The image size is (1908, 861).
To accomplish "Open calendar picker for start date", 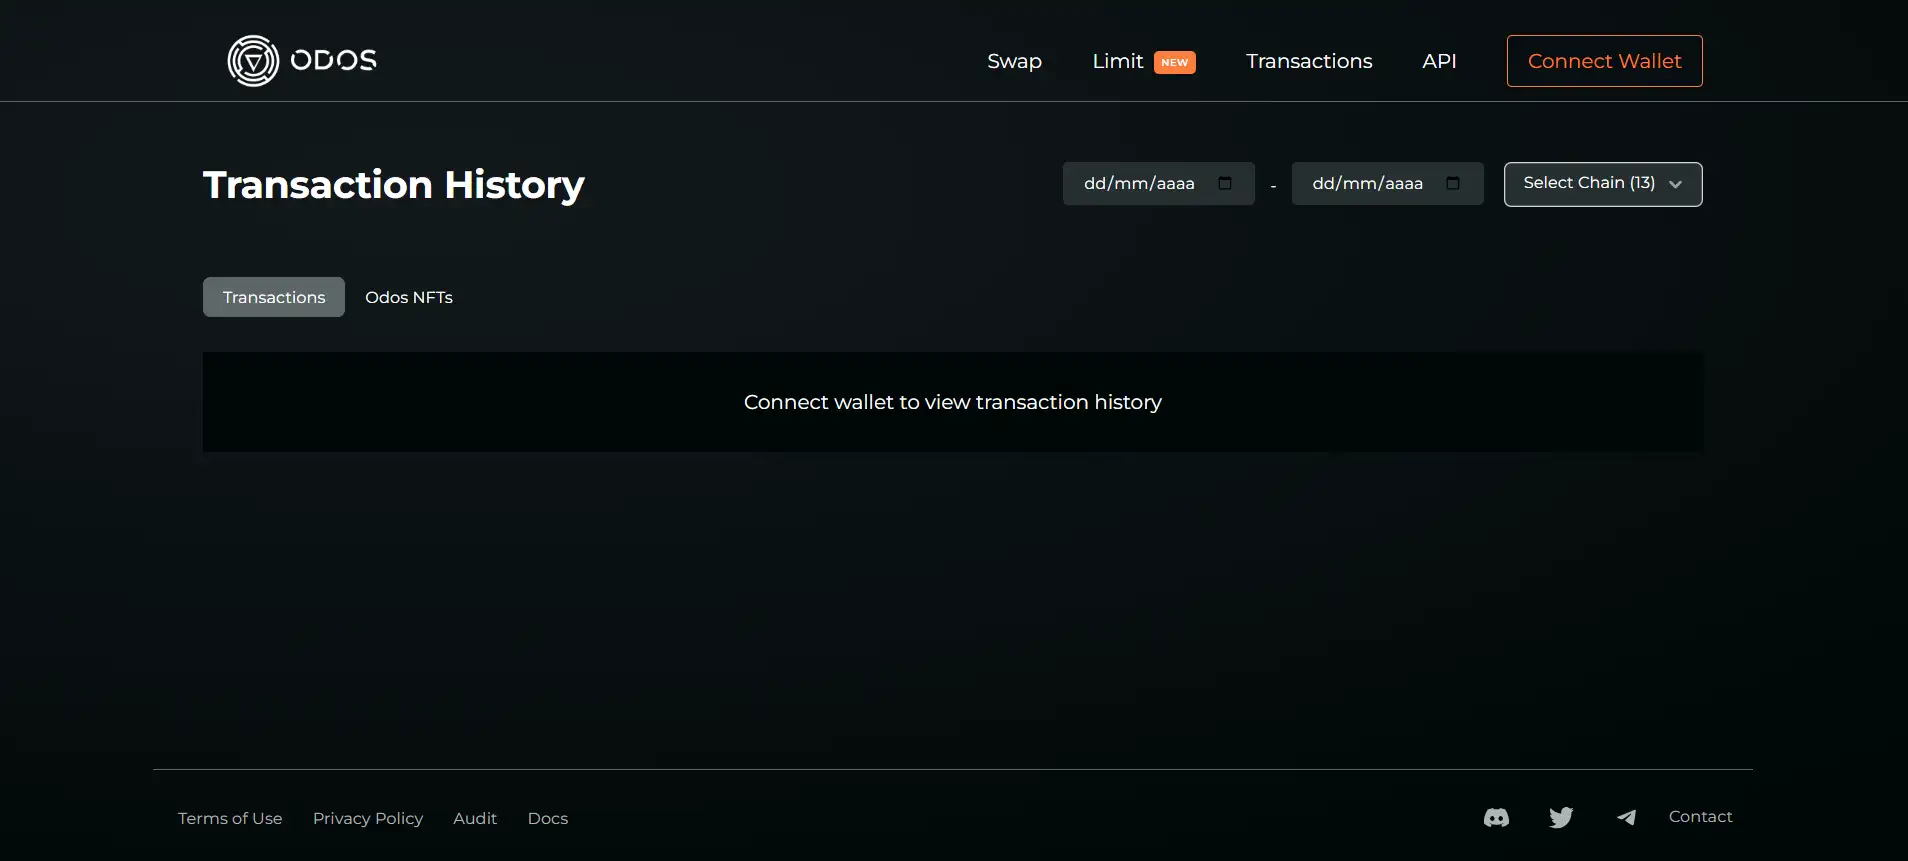I will click(1225, 183).
